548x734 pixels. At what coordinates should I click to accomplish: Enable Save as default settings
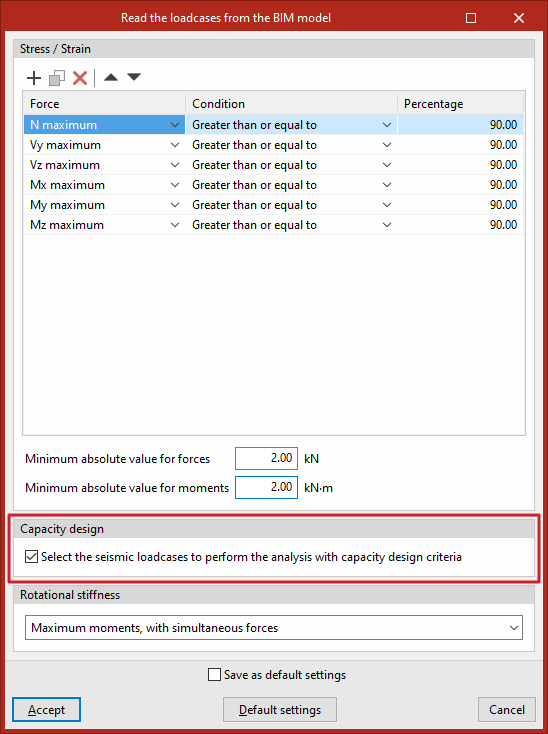pos(214,675)
